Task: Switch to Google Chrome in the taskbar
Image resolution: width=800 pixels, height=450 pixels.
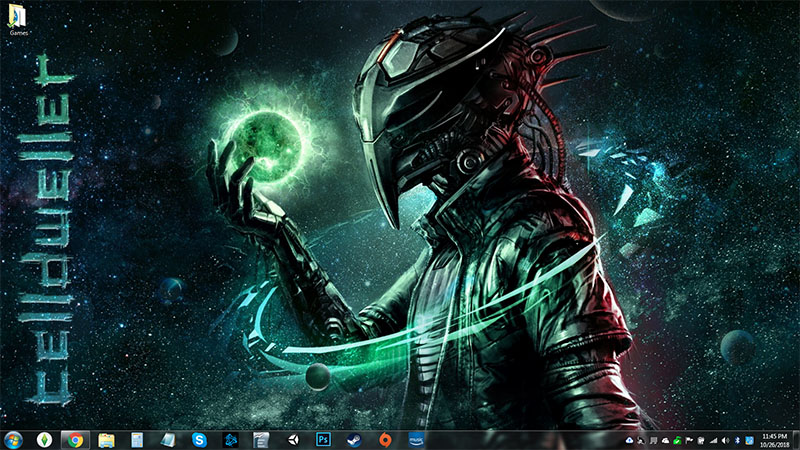Action: (76, 440)
